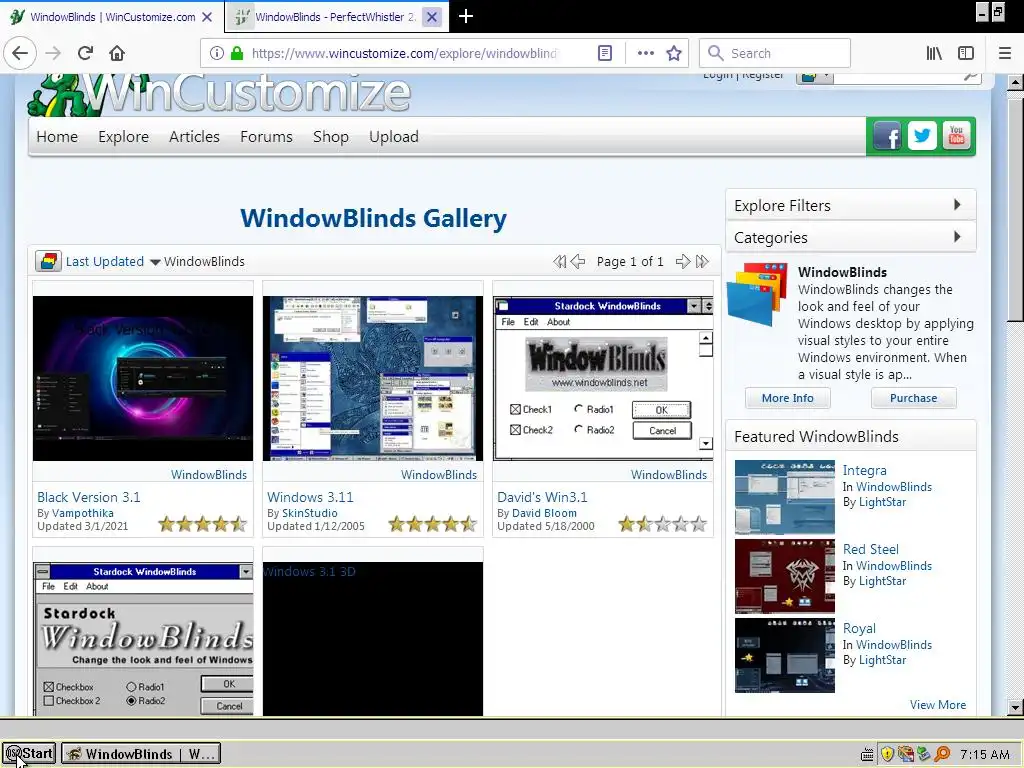Open Red Steel featured thumbnail

click(x=784, y=576)
